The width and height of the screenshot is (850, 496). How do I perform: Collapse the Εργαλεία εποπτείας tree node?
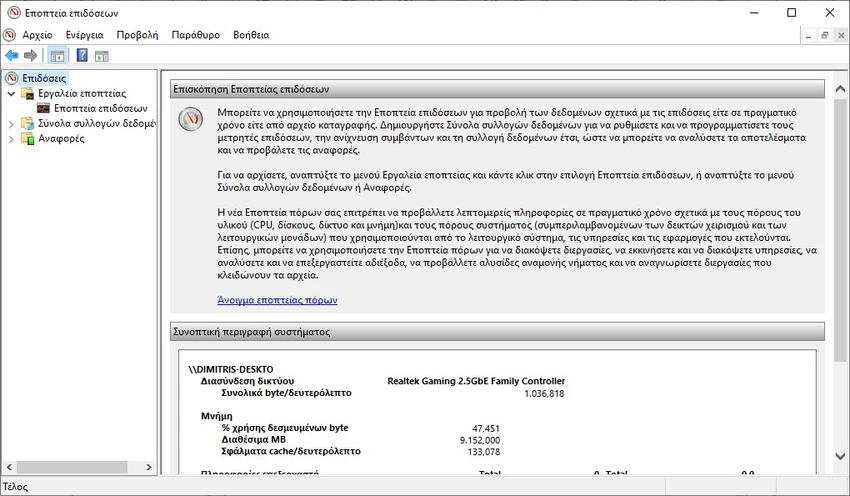[11, 94]
